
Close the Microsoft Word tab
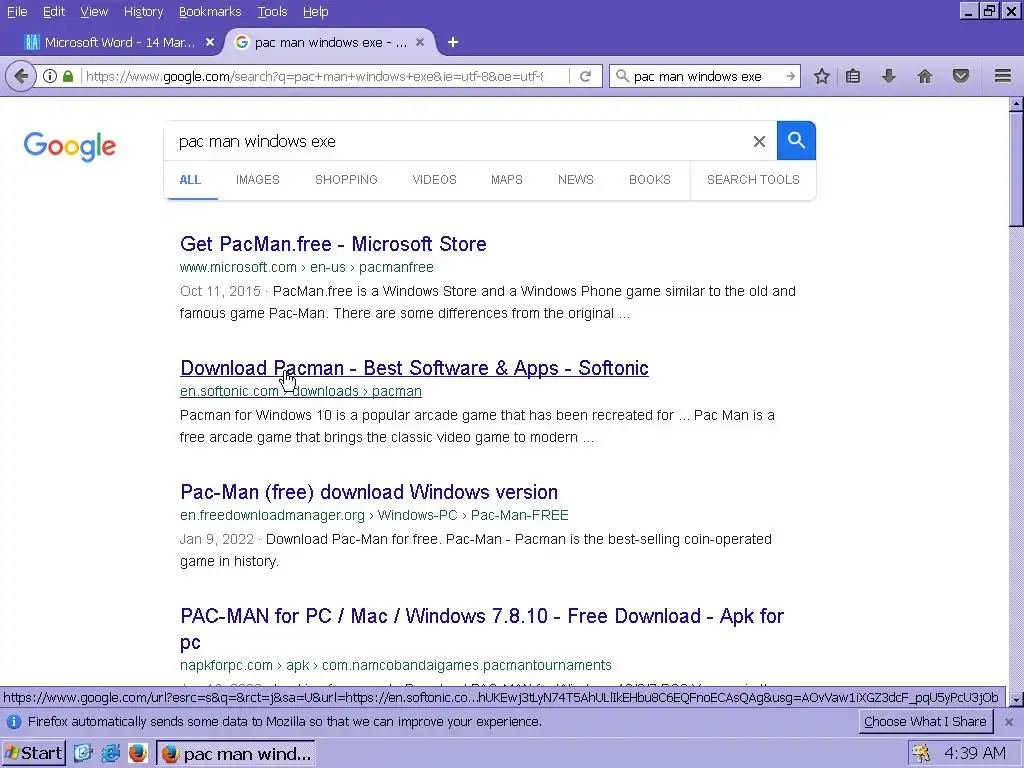pos(210,42)
